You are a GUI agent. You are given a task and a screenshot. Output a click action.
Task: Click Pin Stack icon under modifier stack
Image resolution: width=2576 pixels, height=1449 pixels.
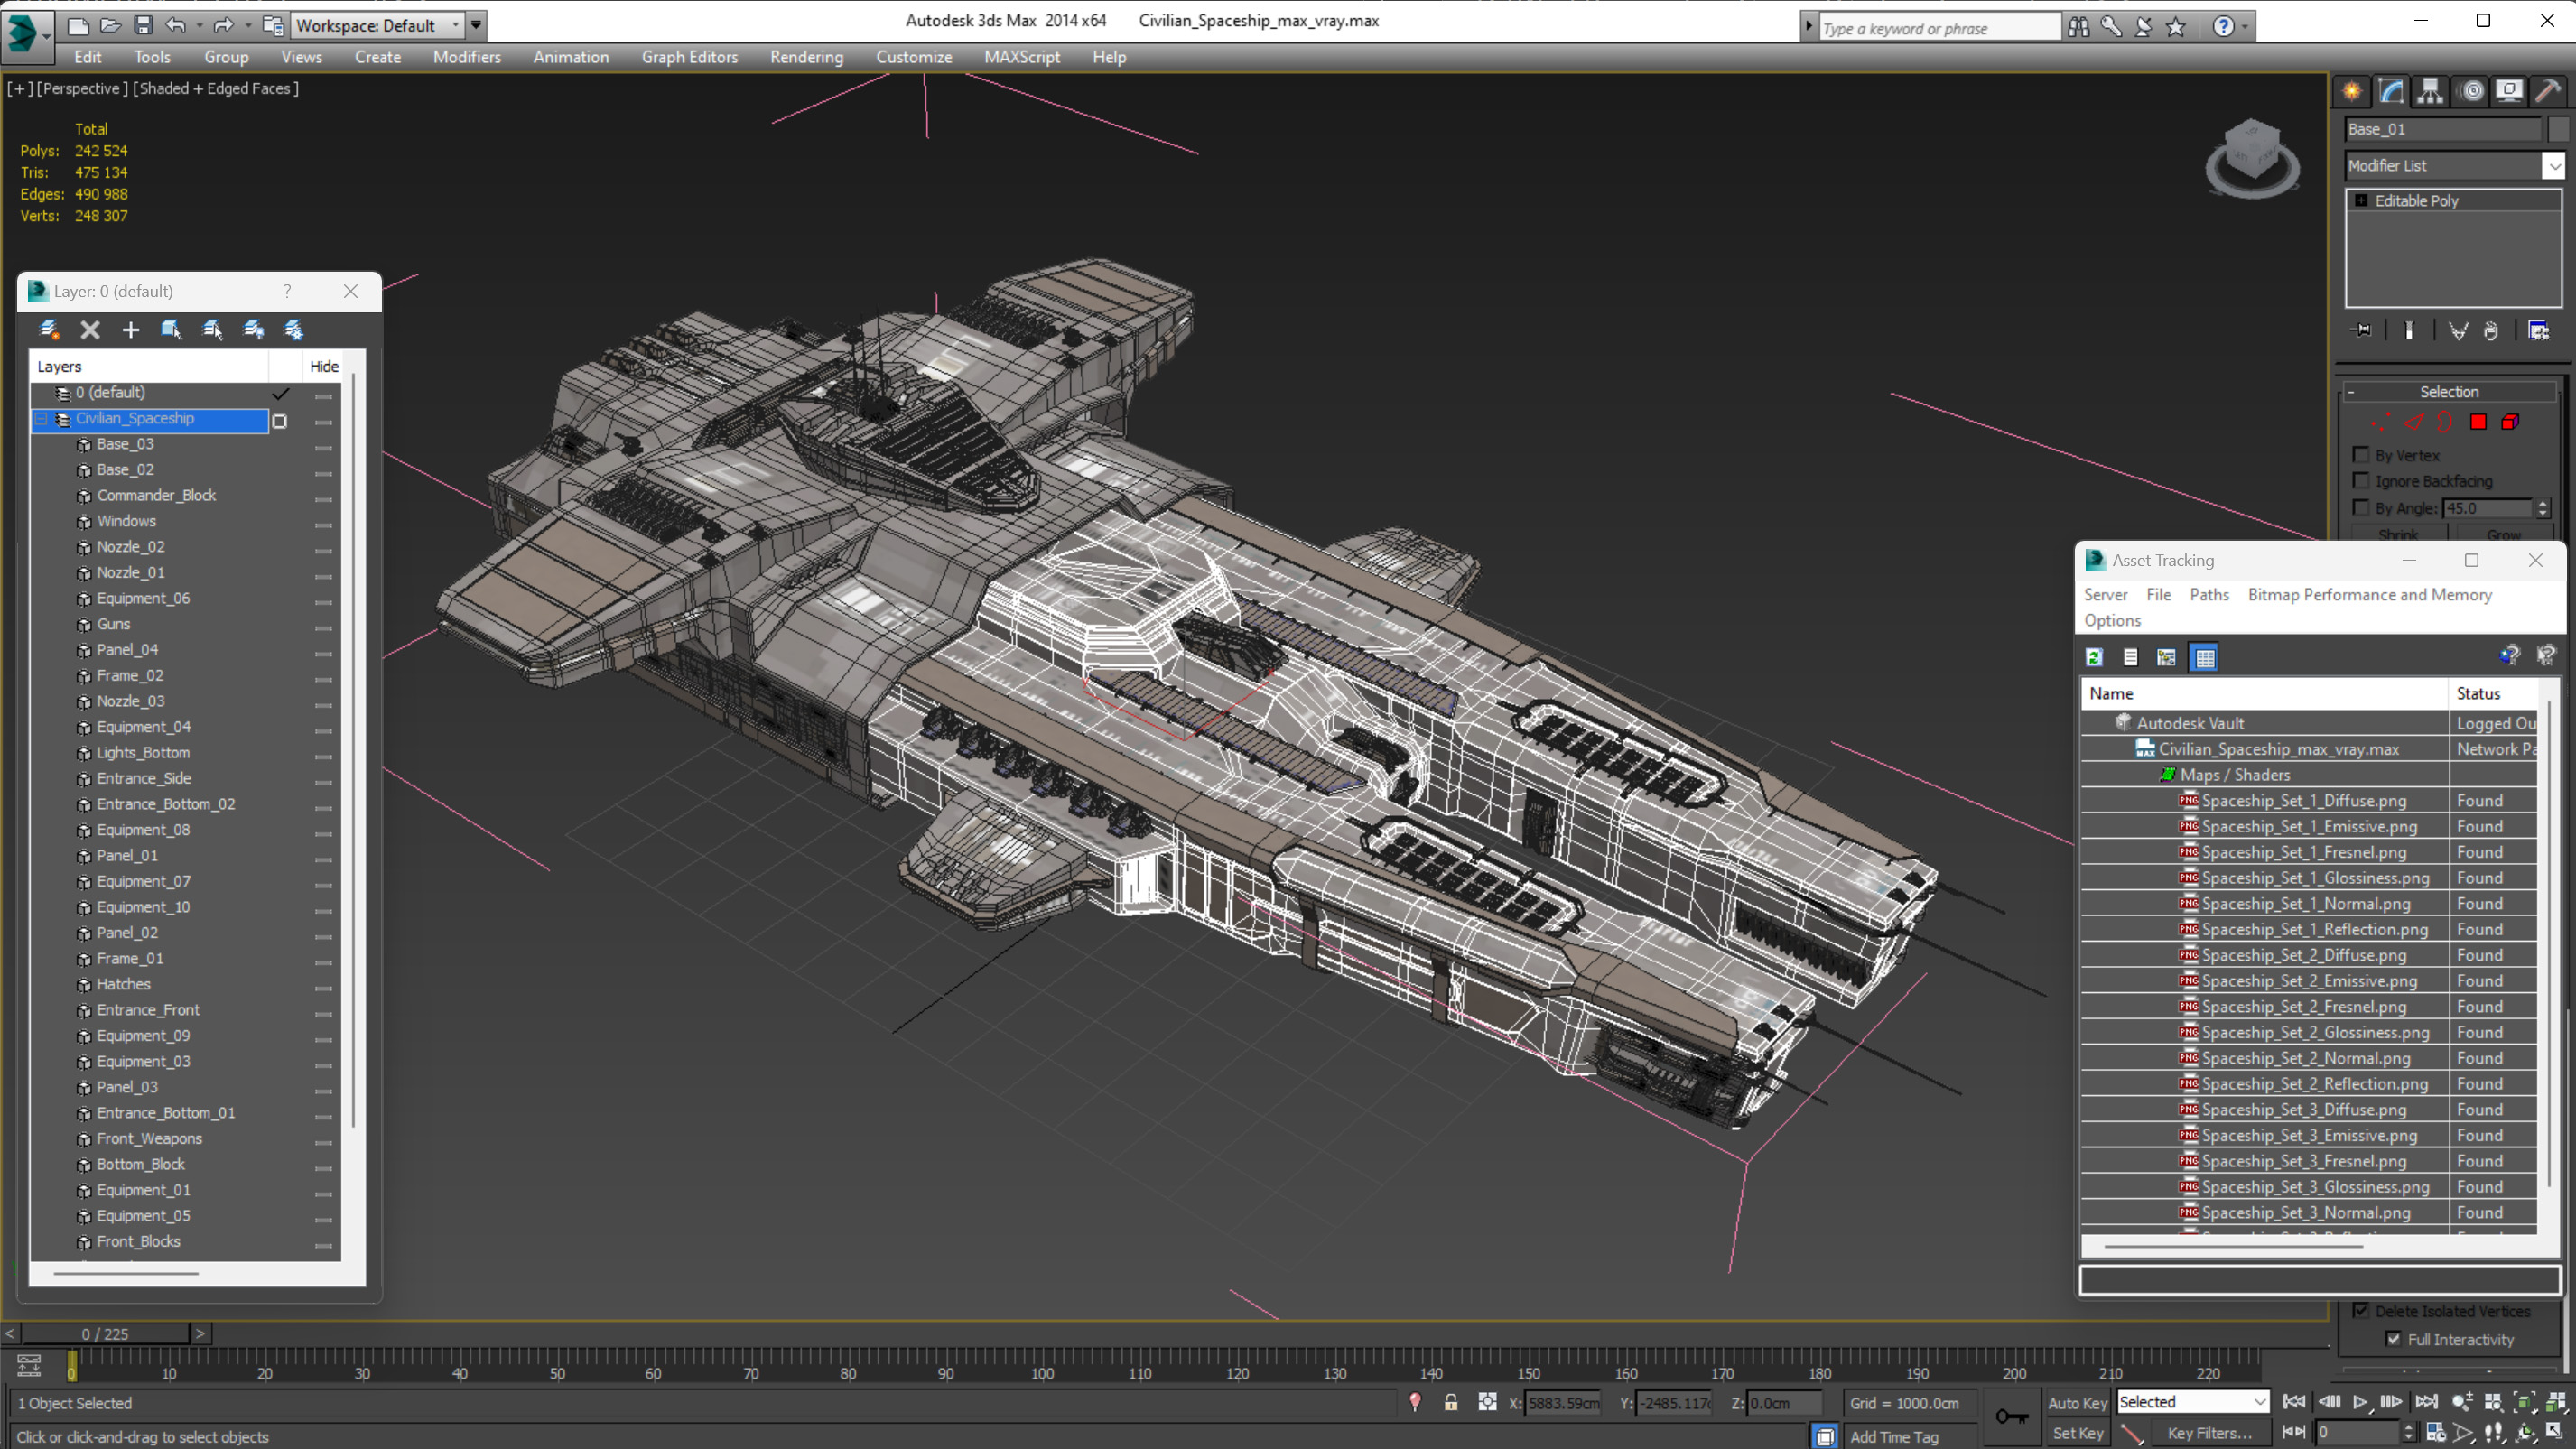[x=2362, y=331]
